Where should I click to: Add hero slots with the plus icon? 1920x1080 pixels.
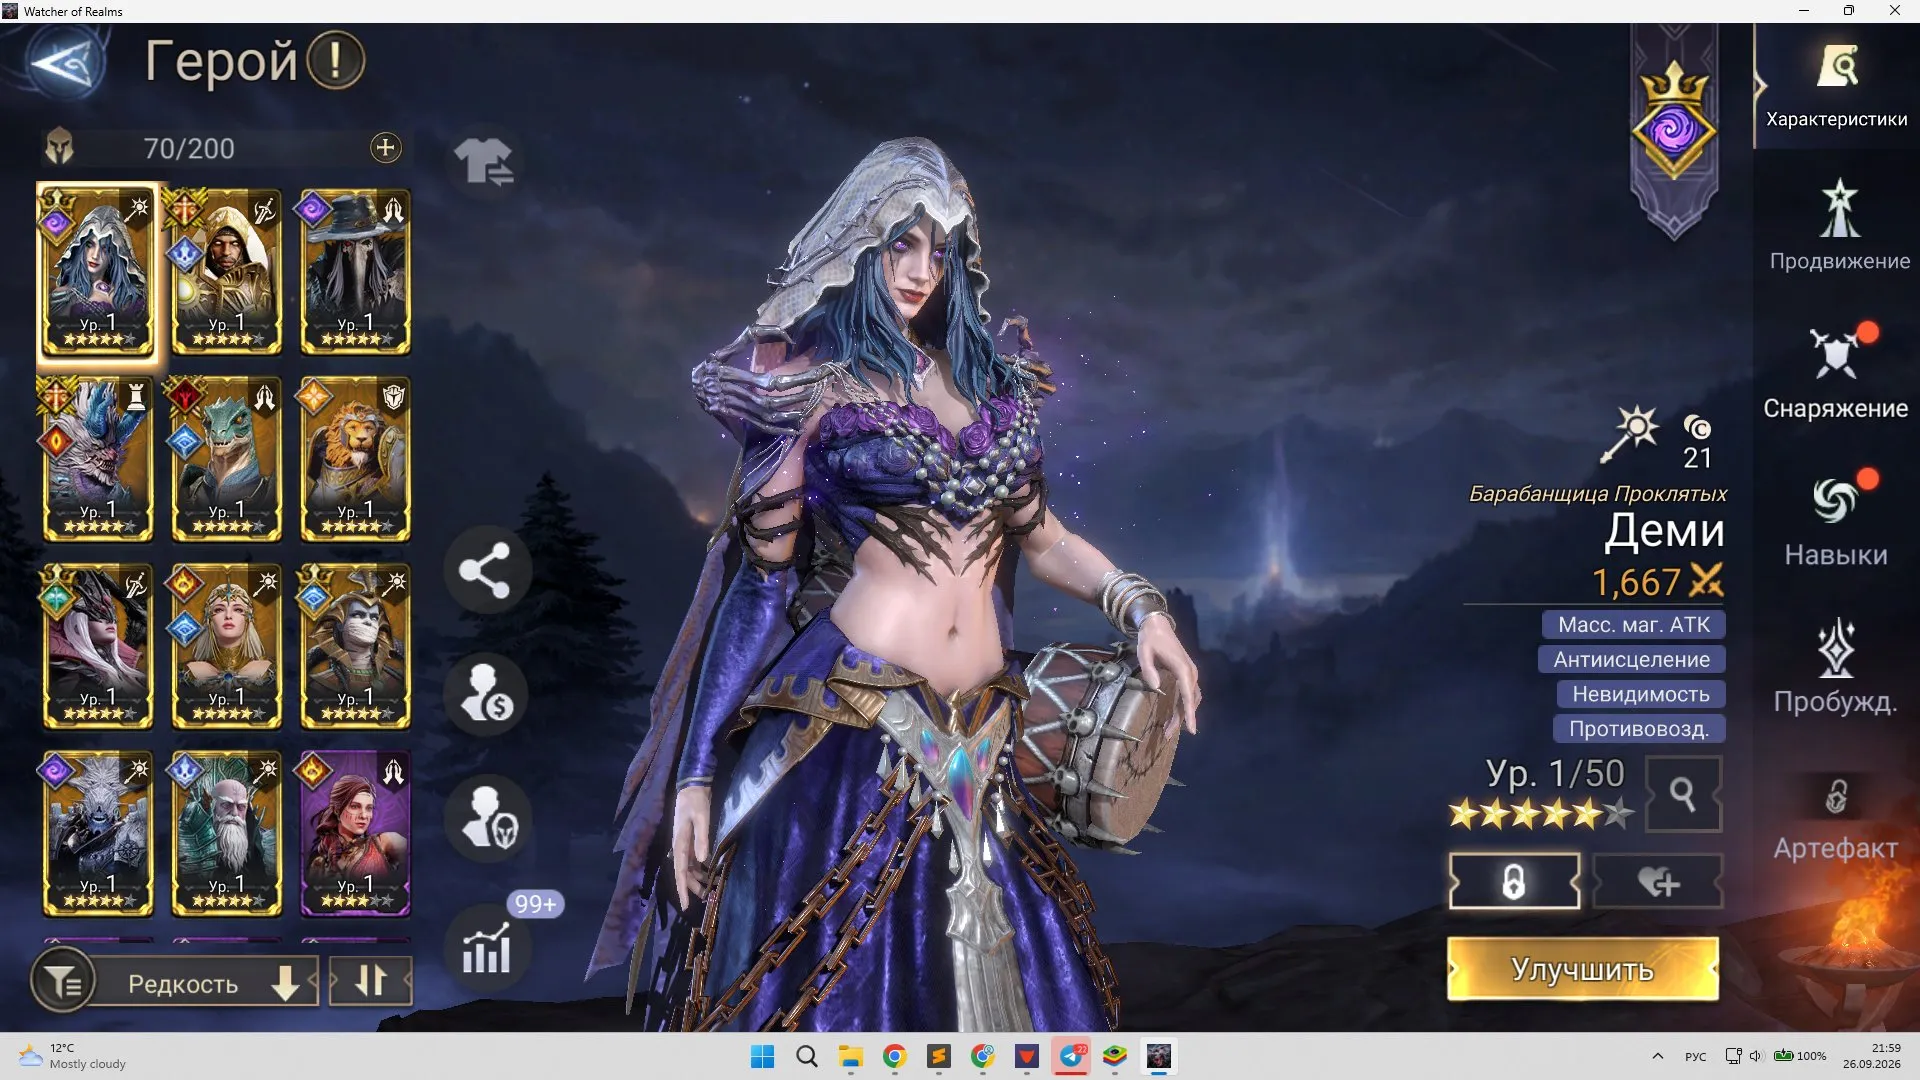[385, 148]
